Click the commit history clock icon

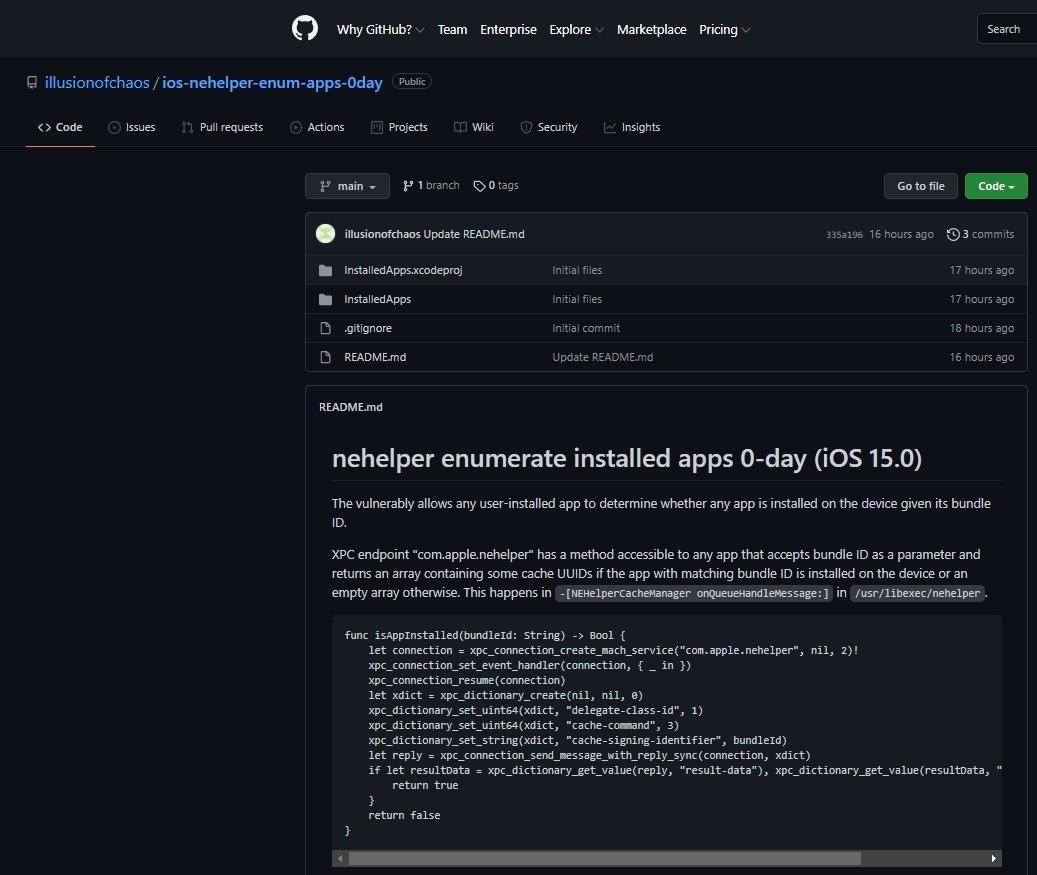click(x=953, y=234)
